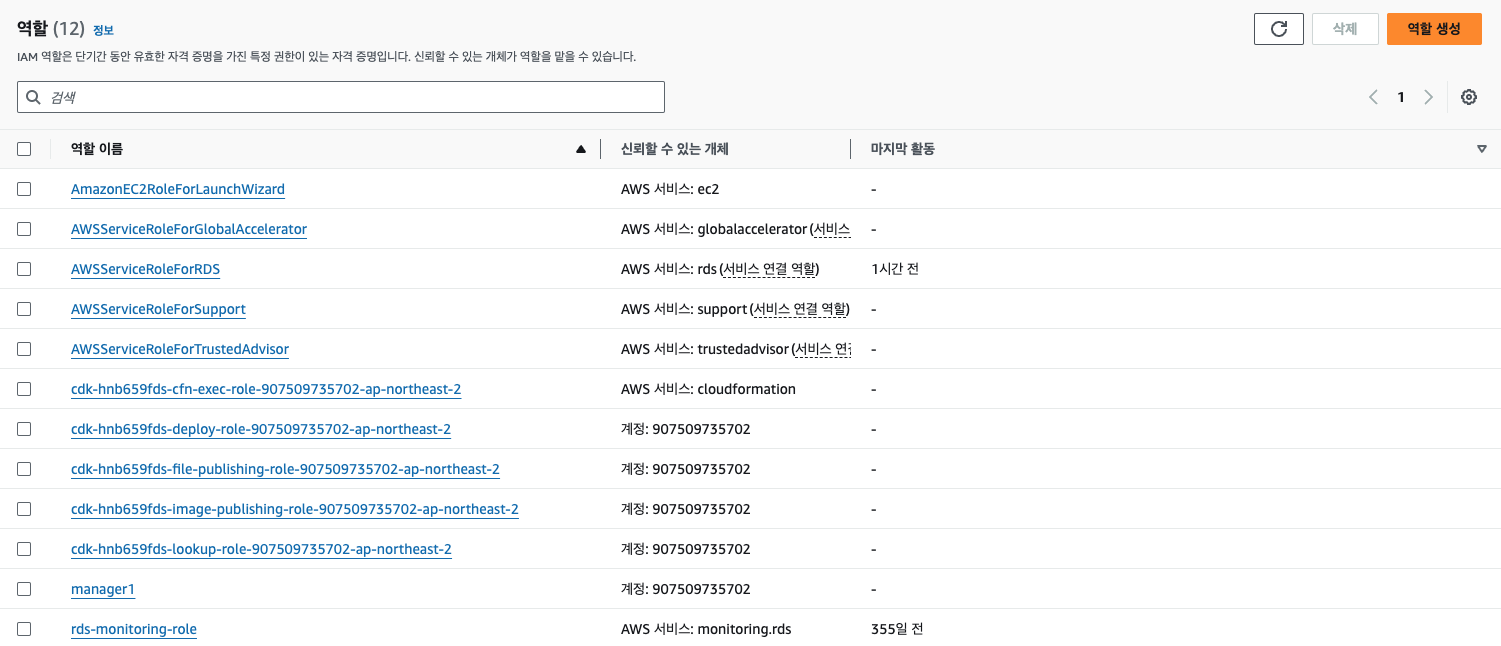The image size is (1501, 646).
Task: Open the cdk-hnb659fds-cfn-exec-role link
Action: [265, 388]
